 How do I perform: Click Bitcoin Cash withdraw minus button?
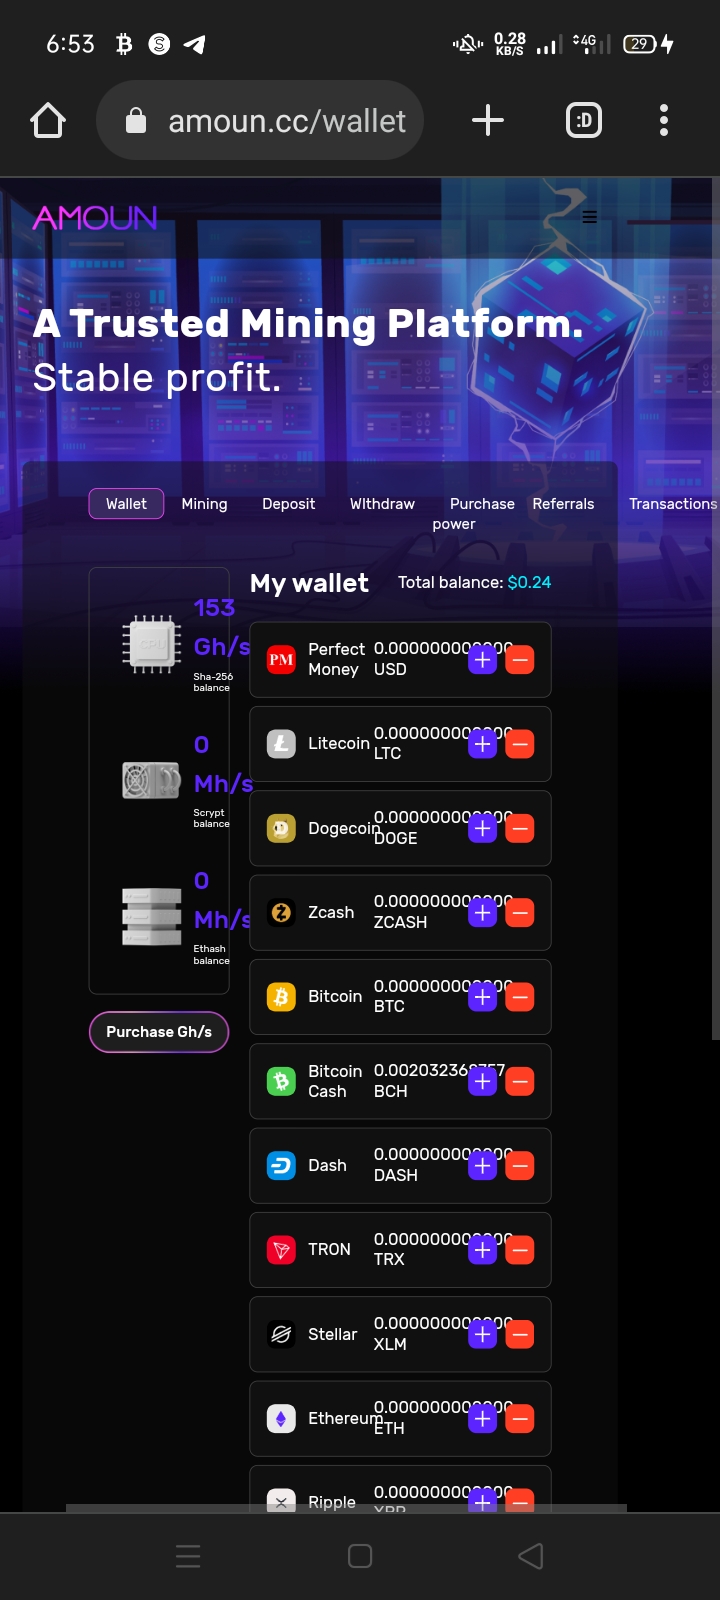(520, 1081)
